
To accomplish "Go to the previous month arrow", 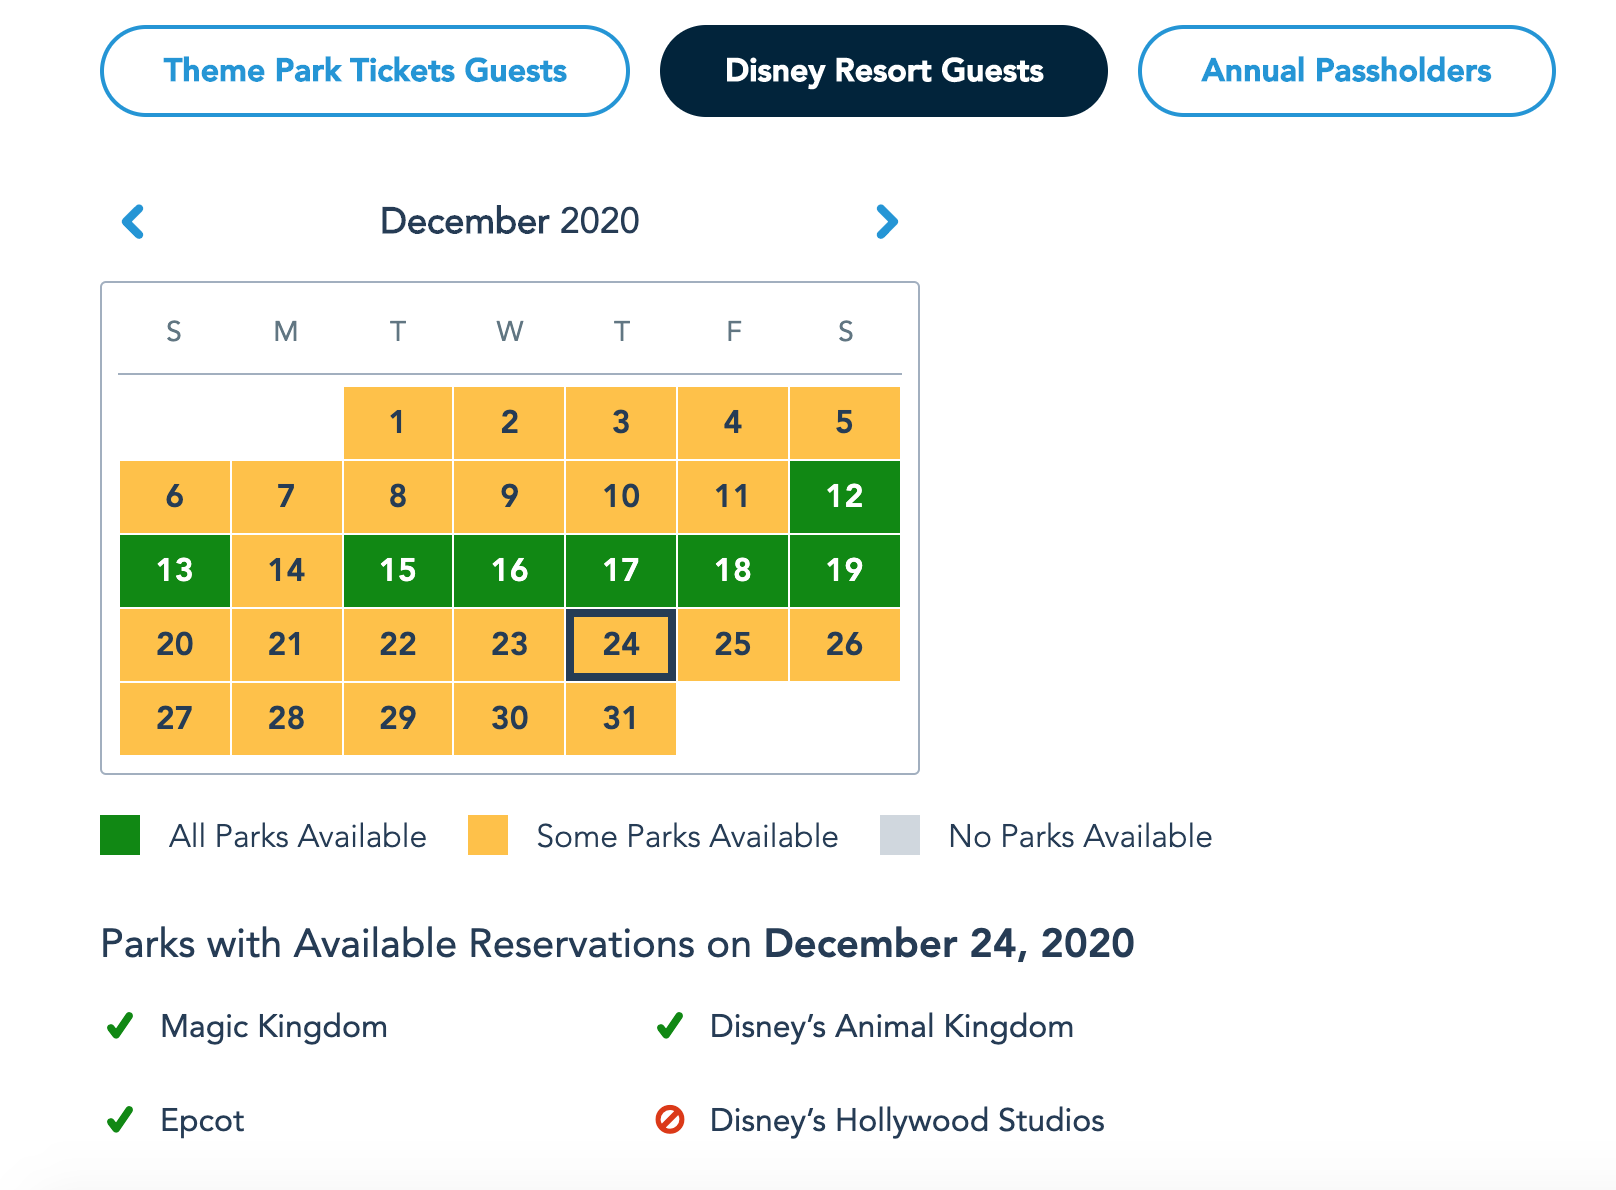I will 133,221.
